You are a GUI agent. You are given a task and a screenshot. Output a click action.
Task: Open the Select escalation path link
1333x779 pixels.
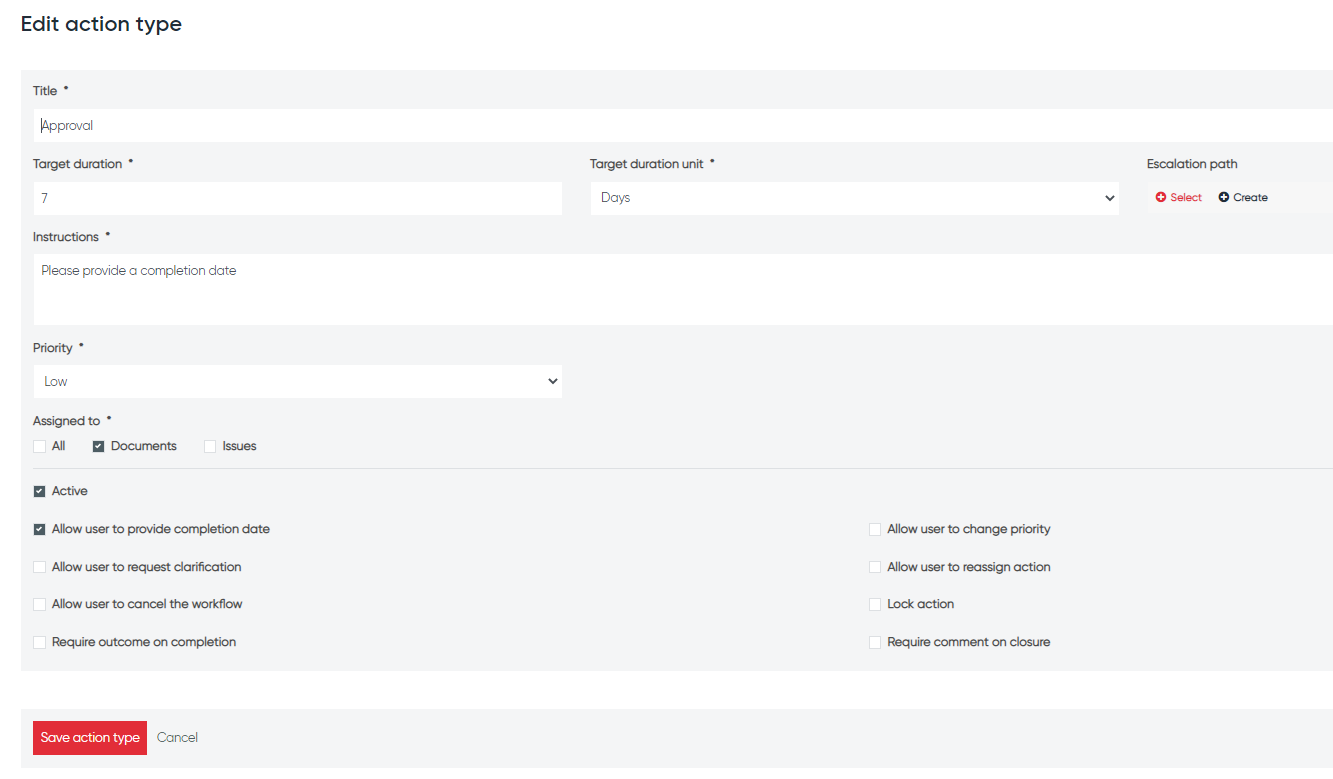(x=1179, y=198)
